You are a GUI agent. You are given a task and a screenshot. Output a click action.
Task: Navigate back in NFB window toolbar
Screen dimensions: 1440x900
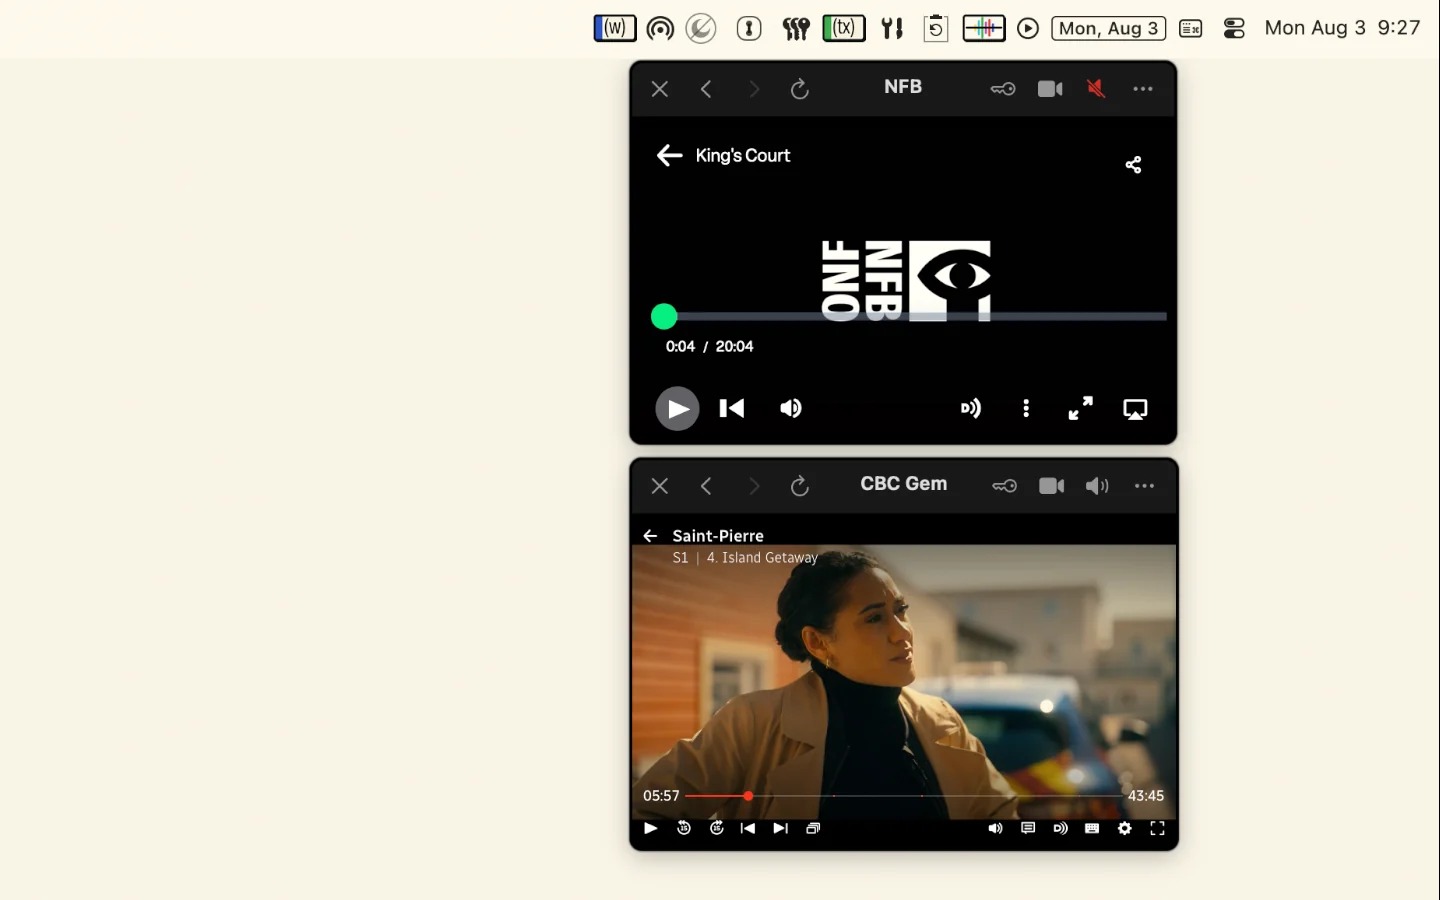[x=706, y=89]
